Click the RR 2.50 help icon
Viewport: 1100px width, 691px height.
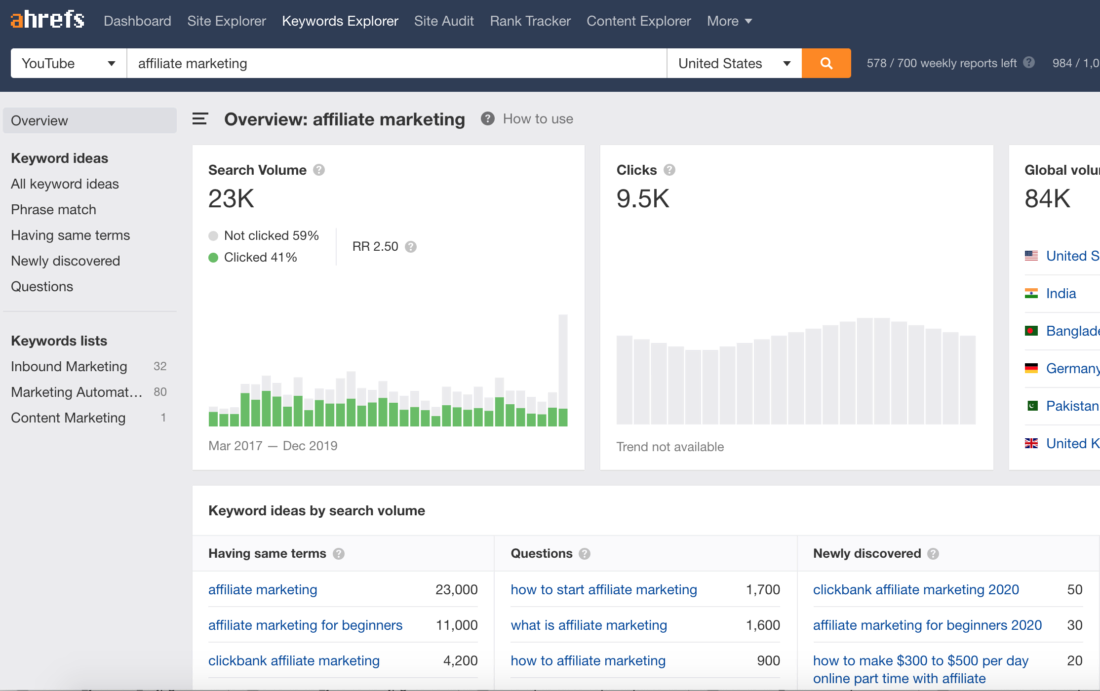click(411, 247)
